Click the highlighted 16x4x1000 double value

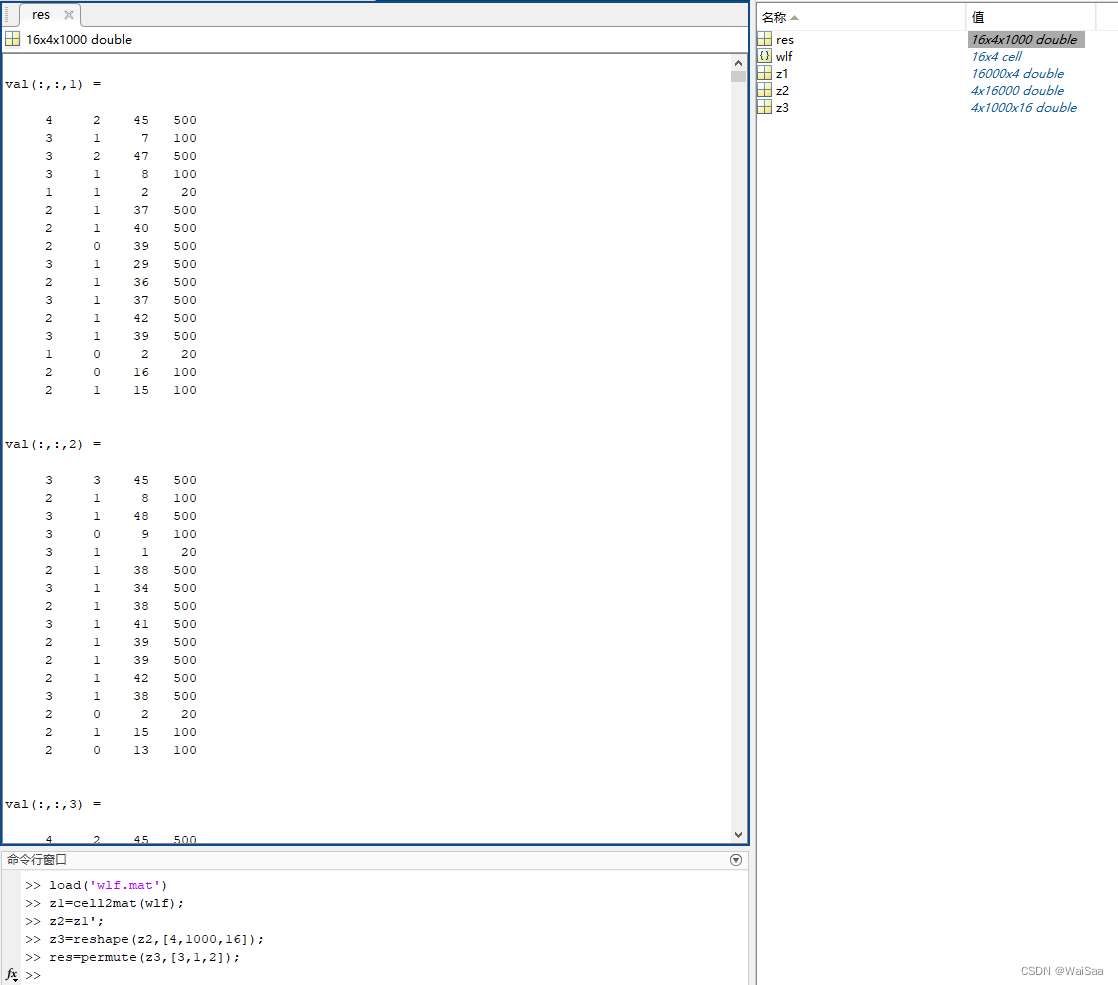pyautogui.click(x=1024, y=39)
